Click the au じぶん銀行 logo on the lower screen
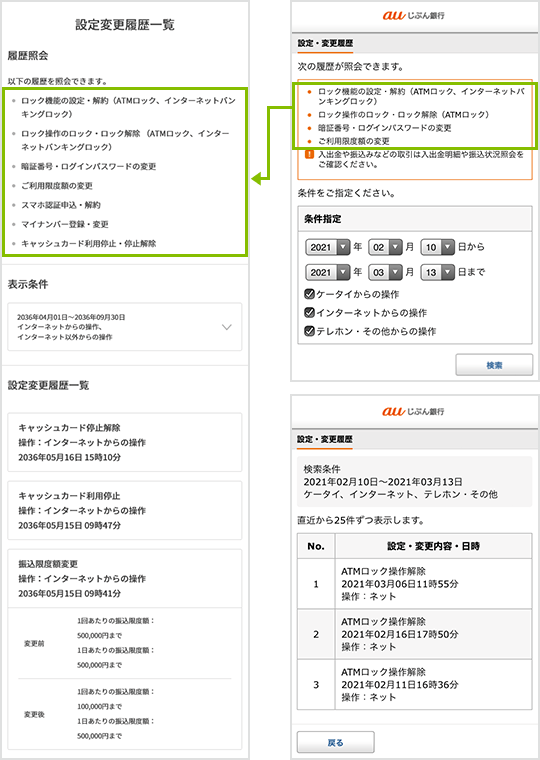540x760 pixels. click(x=413, y=412)
